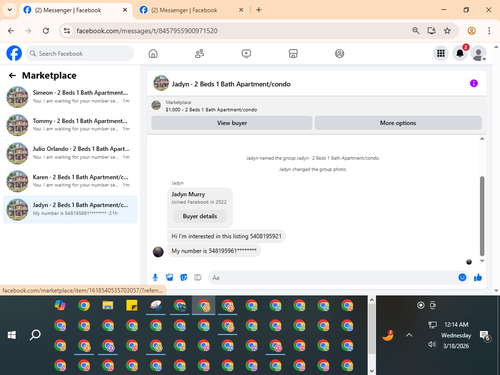
Task: Open the Facebook Home icon
Action: [153, 53]
